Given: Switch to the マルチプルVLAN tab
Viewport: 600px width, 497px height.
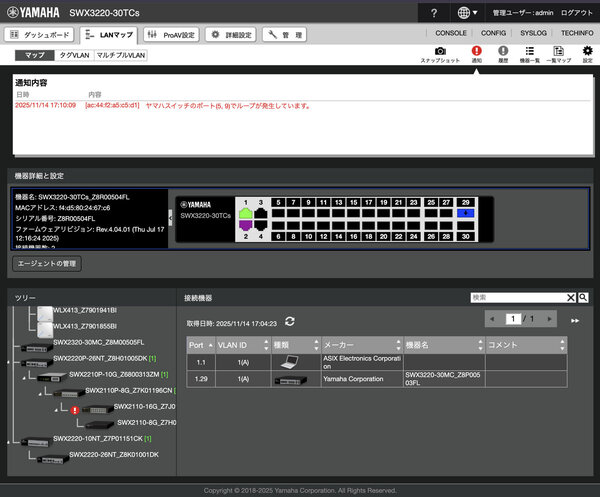Looking at the screenshot, I should click(x=120, y=56).
